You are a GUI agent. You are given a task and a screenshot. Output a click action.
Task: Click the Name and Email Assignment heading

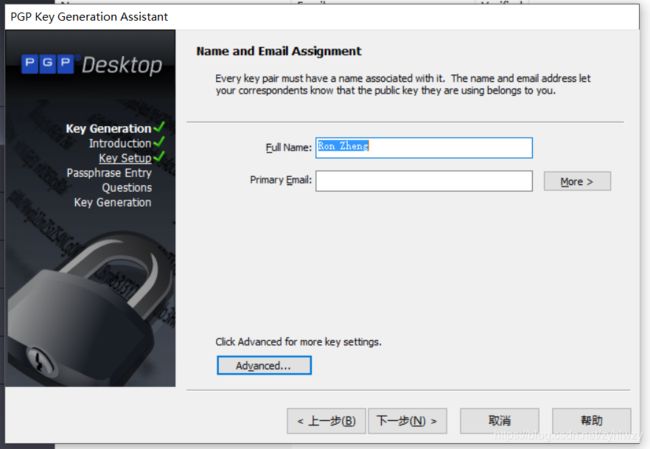click(x=279, y=51)
